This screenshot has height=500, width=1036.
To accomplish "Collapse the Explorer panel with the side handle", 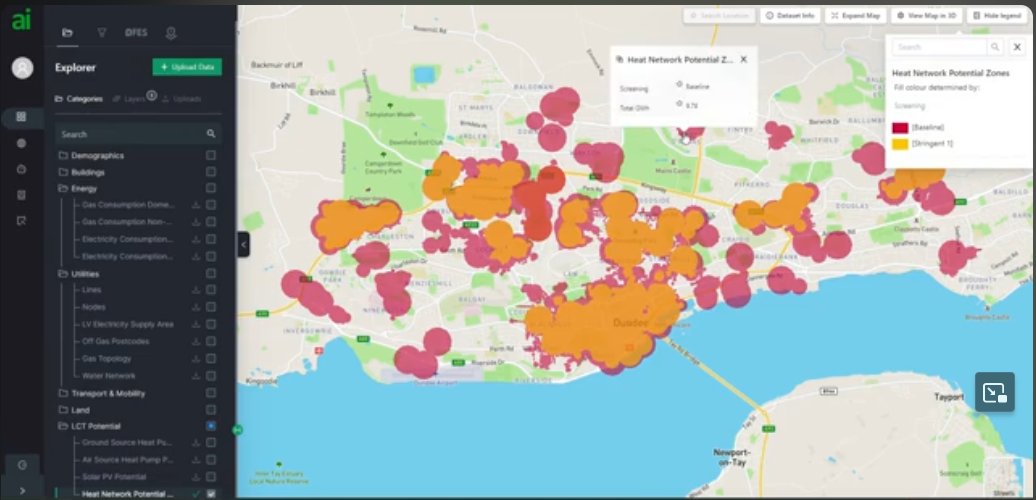I will point(243,244).
